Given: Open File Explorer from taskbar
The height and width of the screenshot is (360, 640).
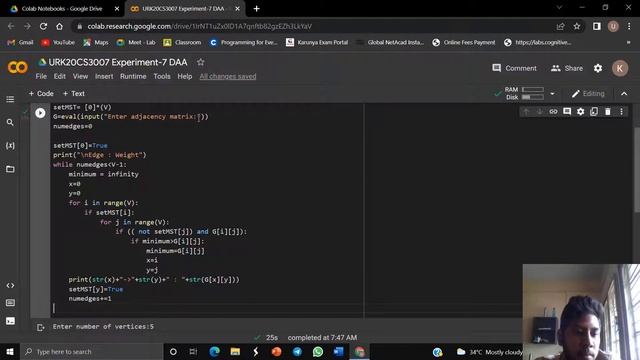Looking at the screenshot, I should 235,351.
